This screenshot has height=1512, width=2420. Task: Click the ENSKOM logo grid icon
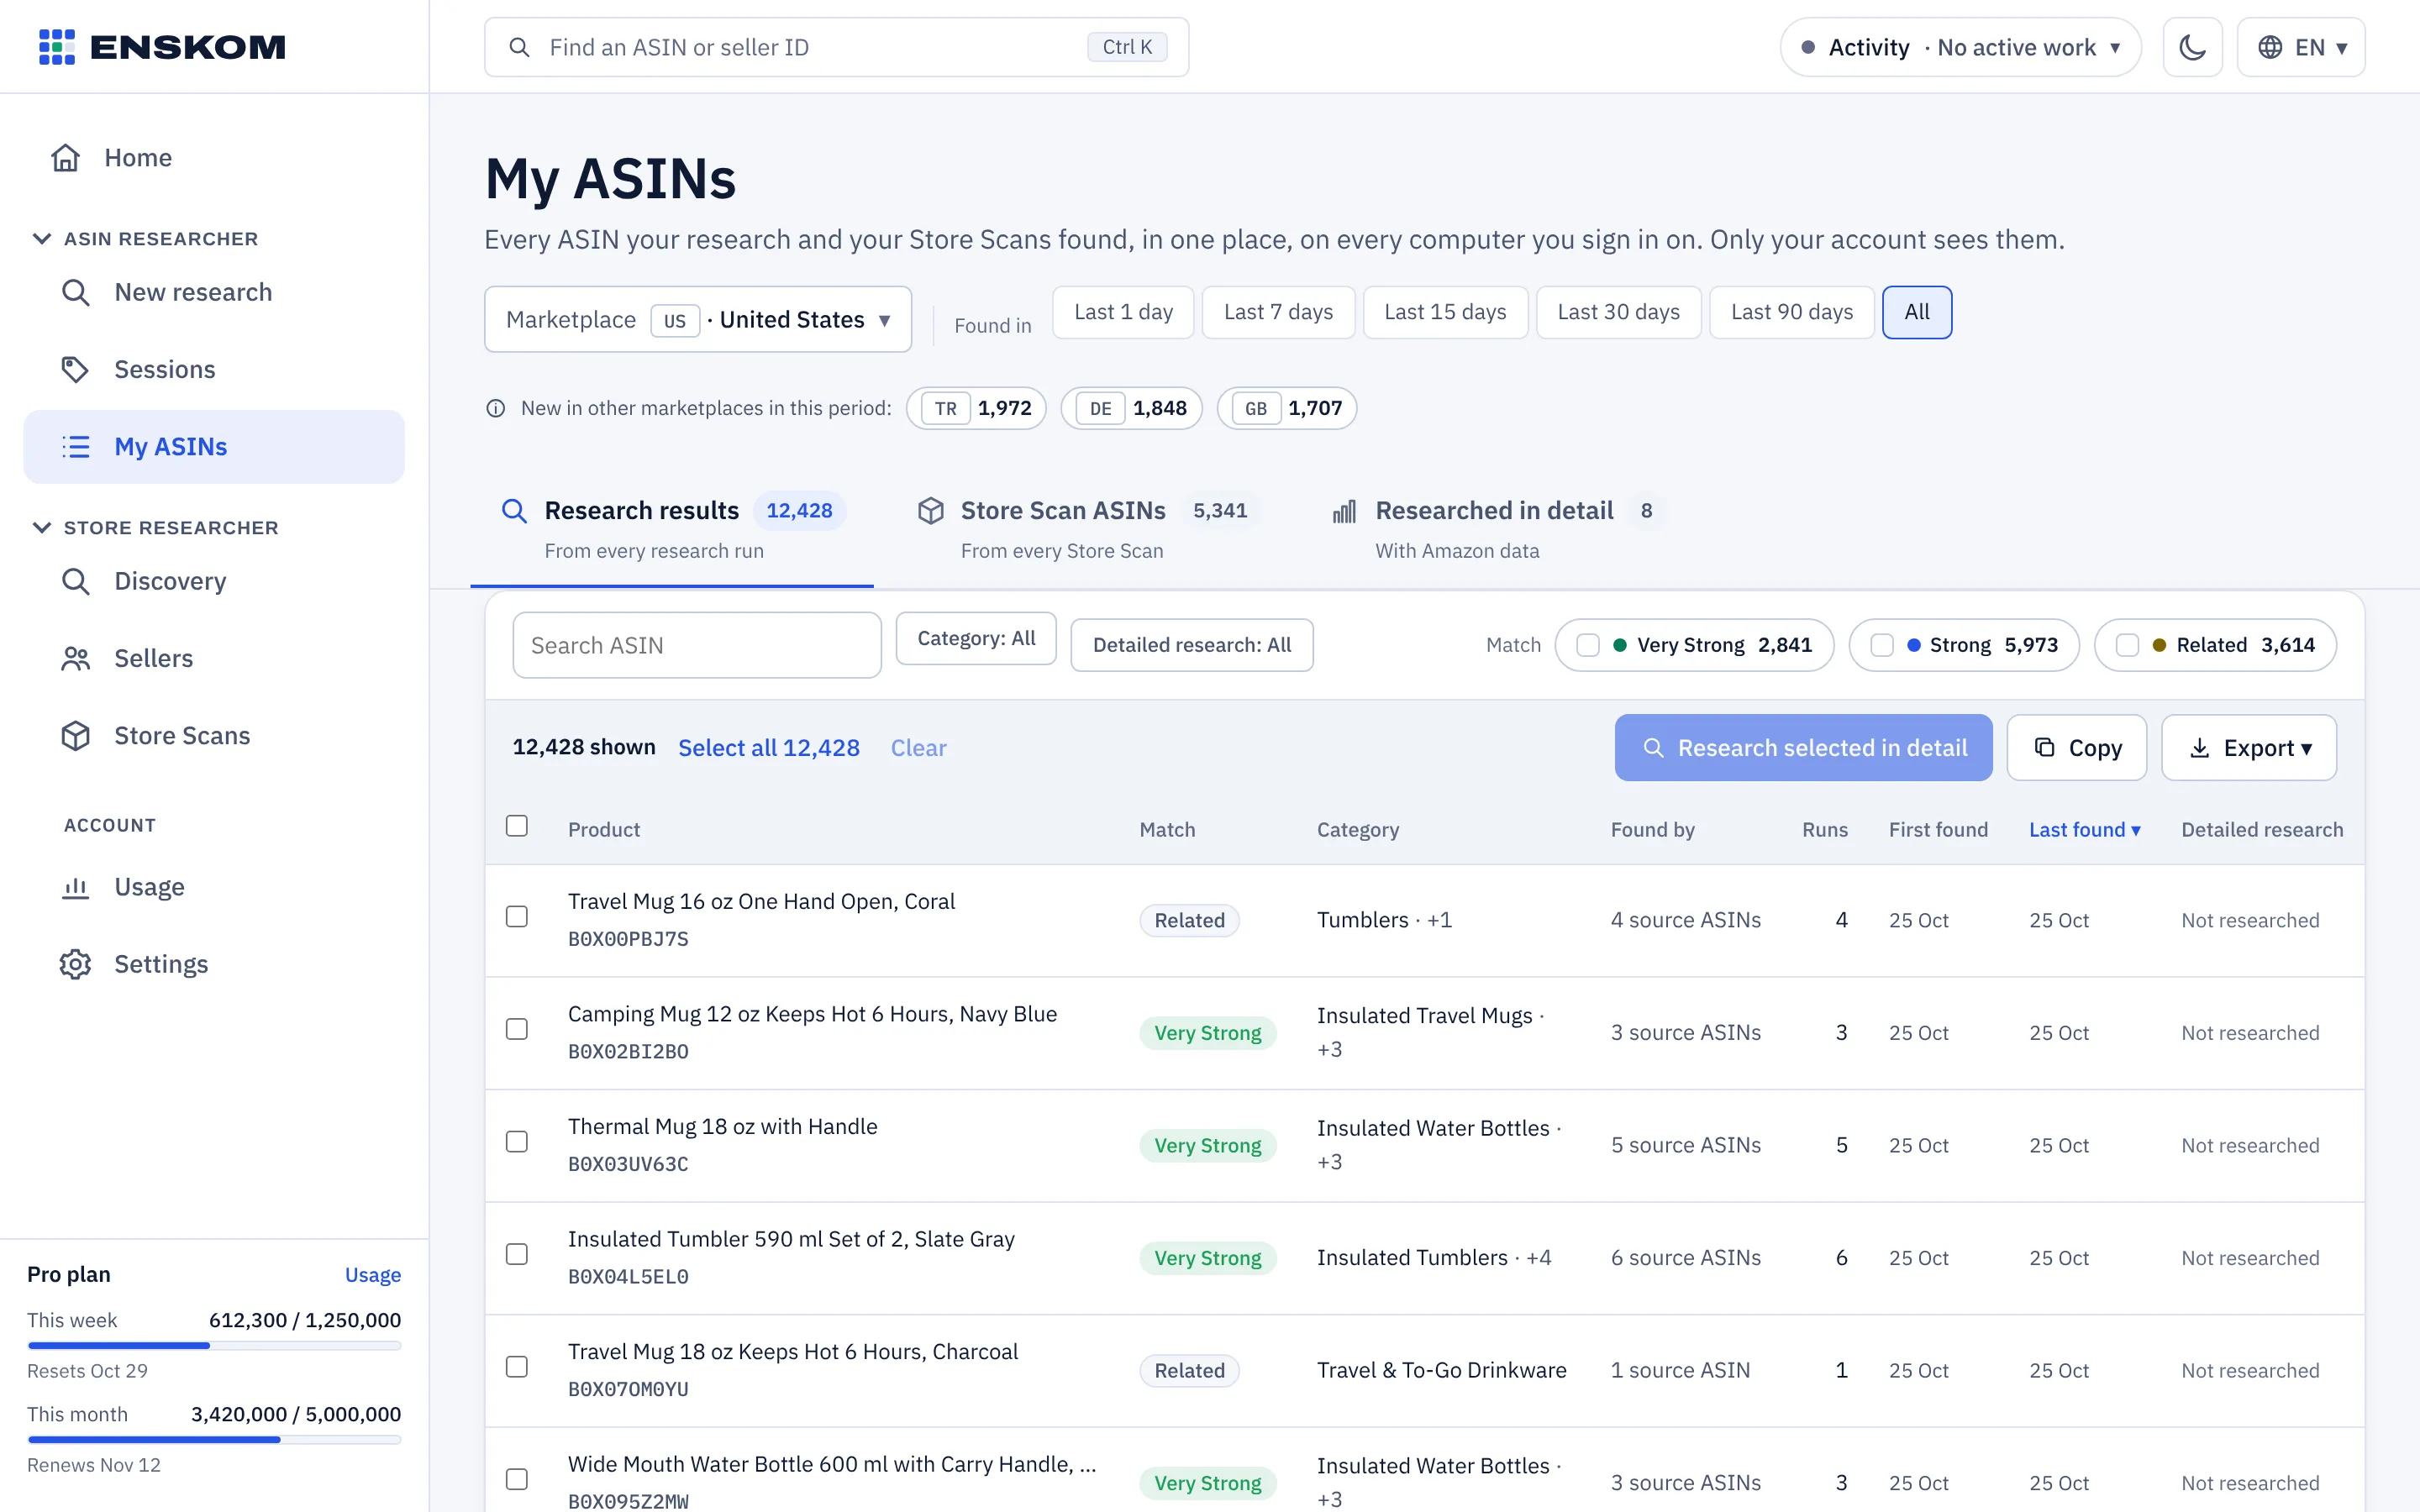[x=57, y=47]
